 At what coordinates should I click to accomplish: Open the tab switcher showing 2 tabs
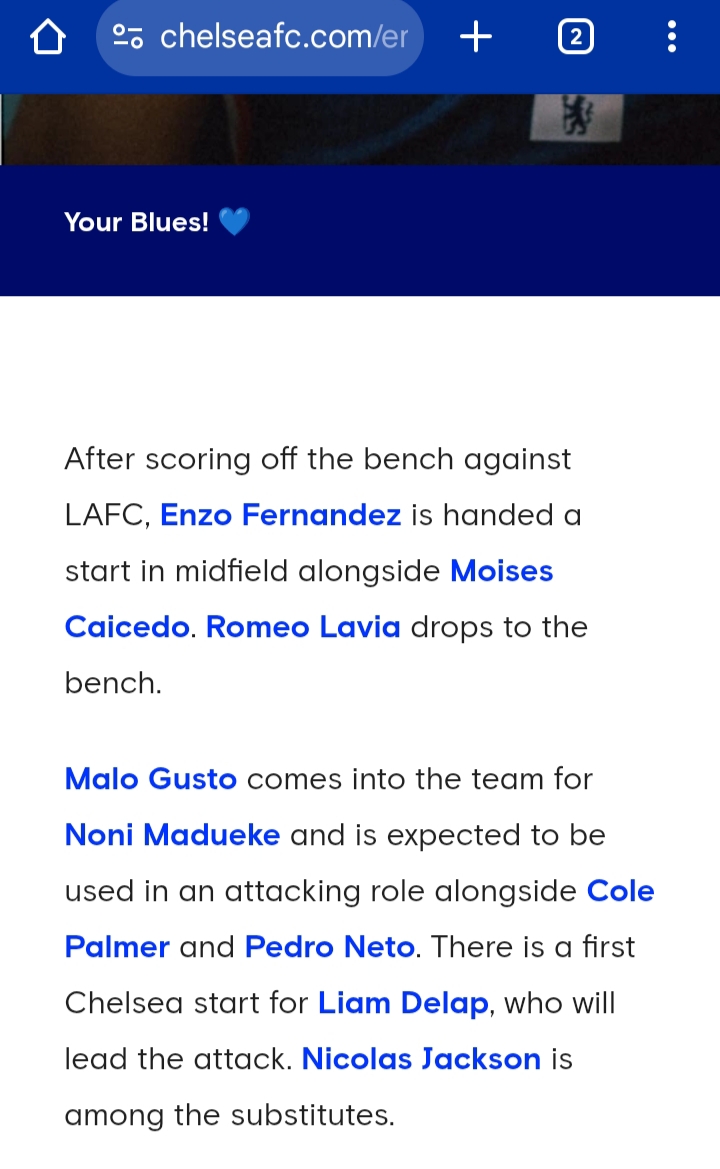coord(575,37)
